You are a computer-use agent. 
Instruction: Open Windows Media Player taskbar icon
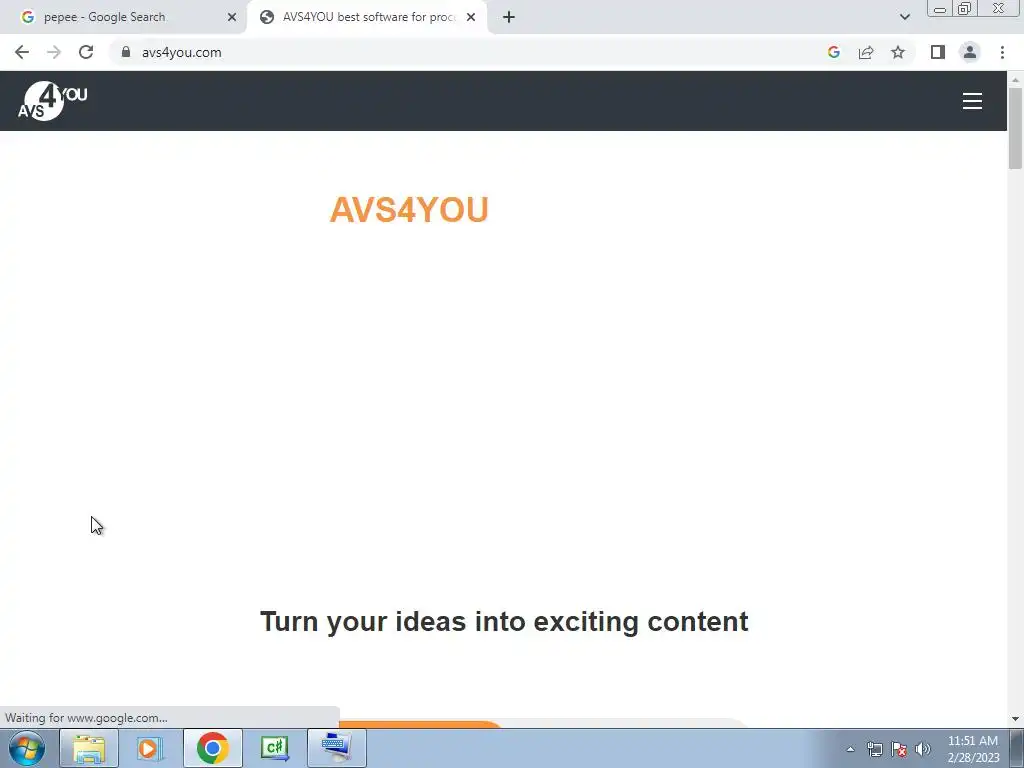pos(150,748)
